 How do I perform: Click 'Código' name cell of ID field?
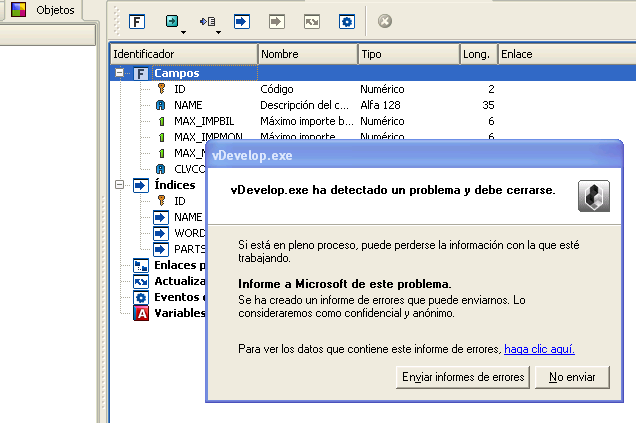point(277,89)
